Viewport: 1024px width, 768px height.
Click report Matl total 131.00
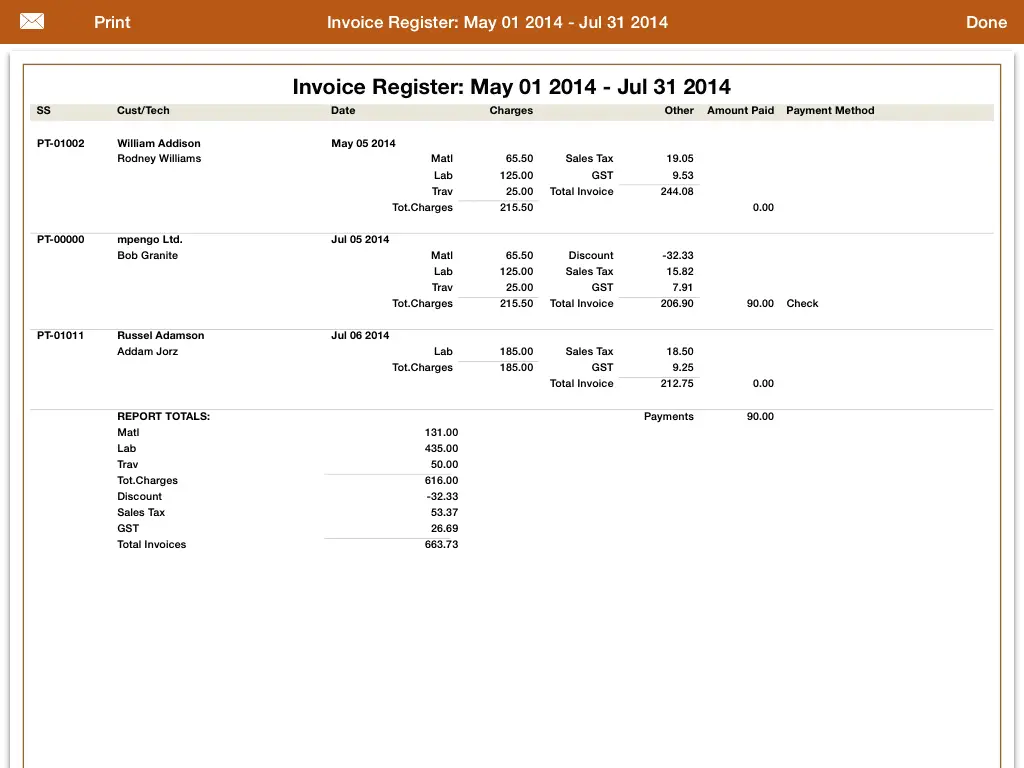tap(441, 432)
